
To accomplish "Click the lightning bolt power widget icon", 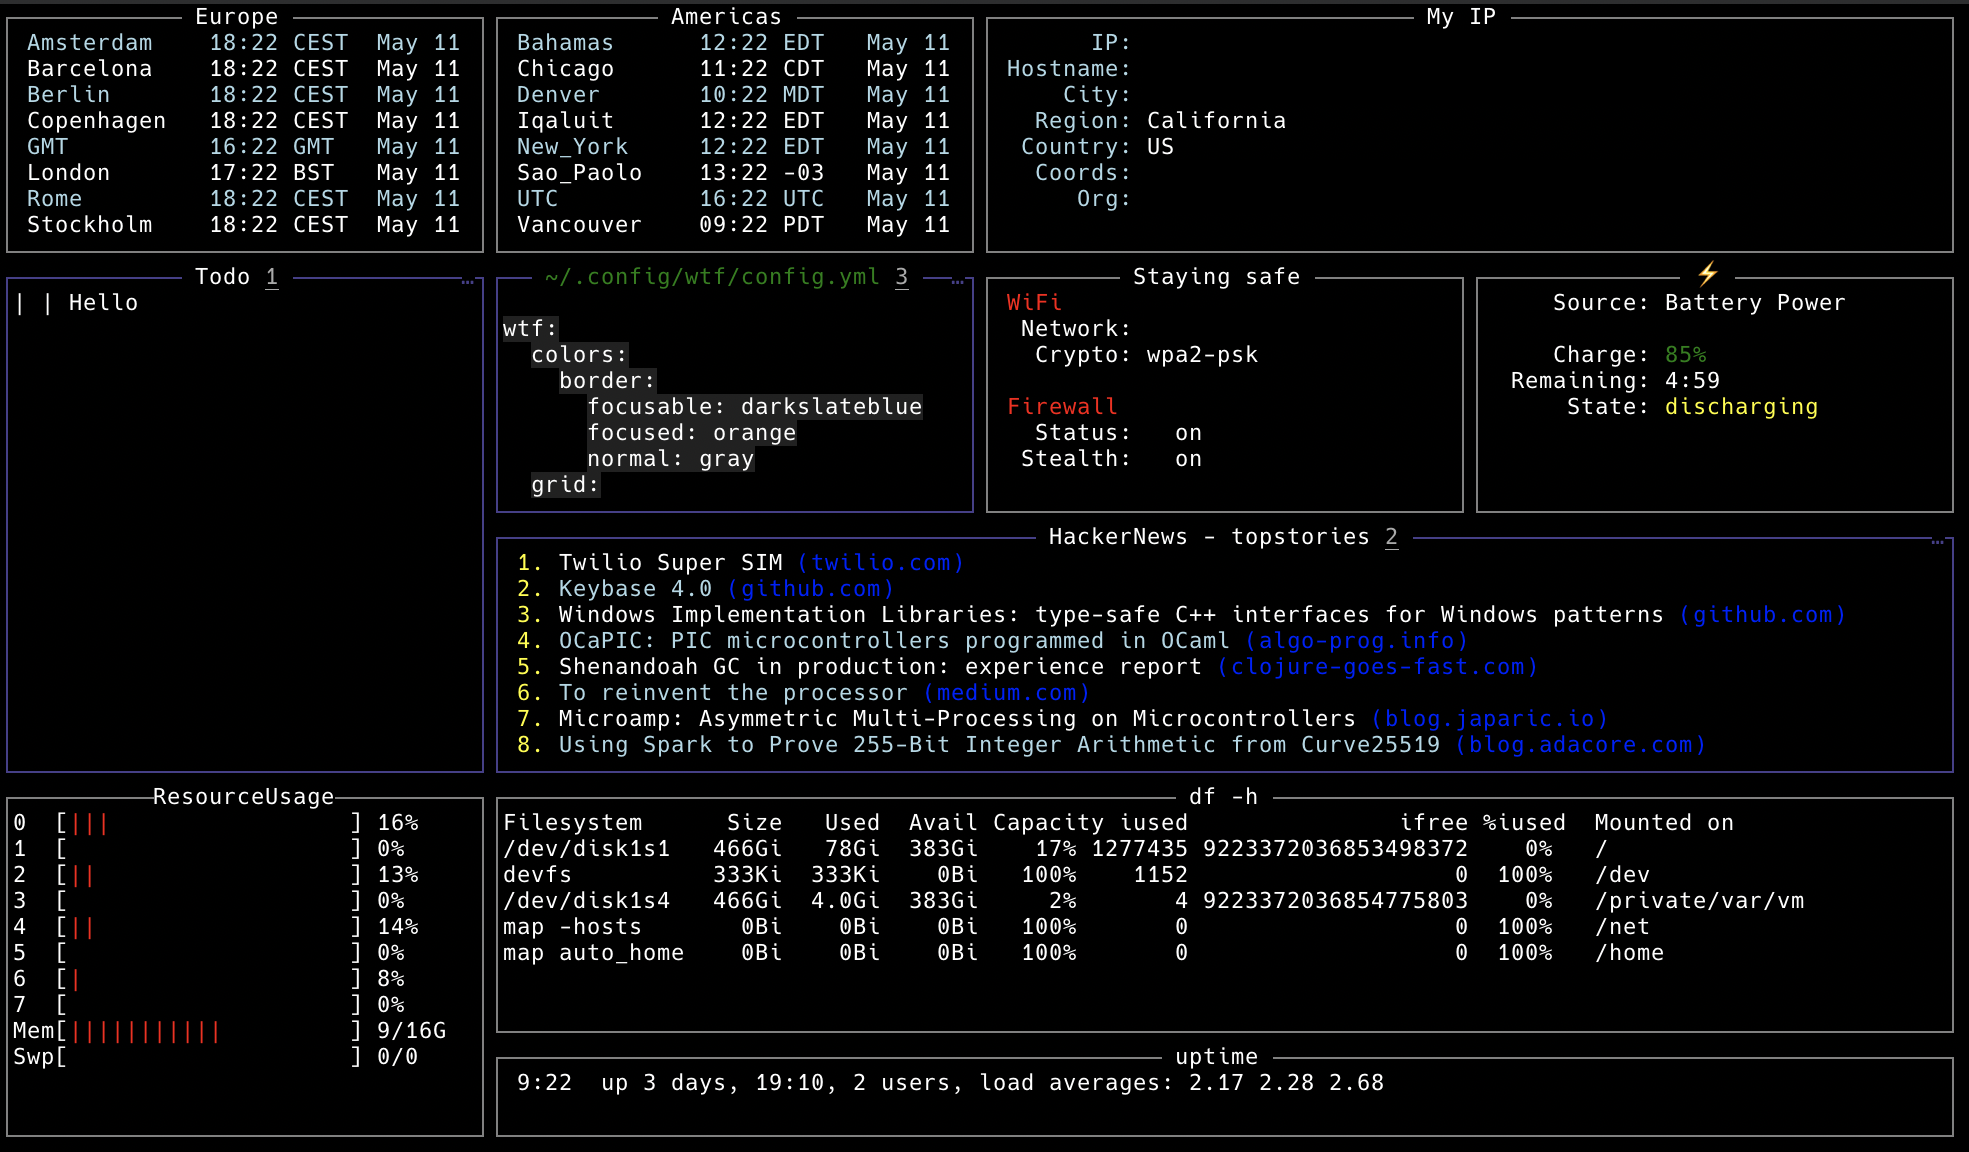I will 1707,273.
